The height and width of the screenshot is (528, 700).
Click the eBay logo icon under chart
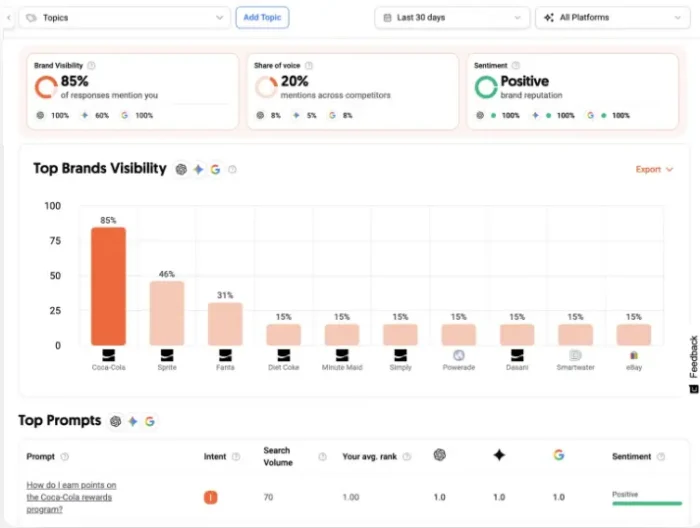[x=634, y=355]
